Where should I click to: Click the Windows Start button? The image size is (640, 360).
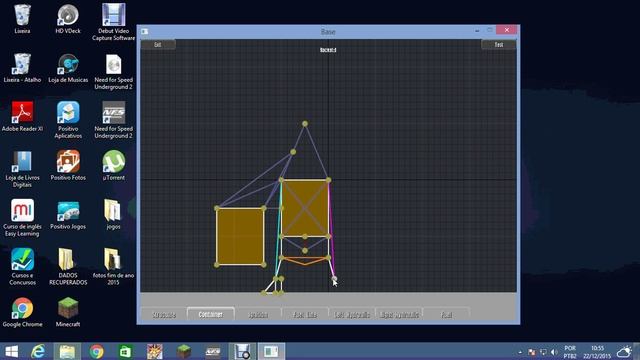11,351
